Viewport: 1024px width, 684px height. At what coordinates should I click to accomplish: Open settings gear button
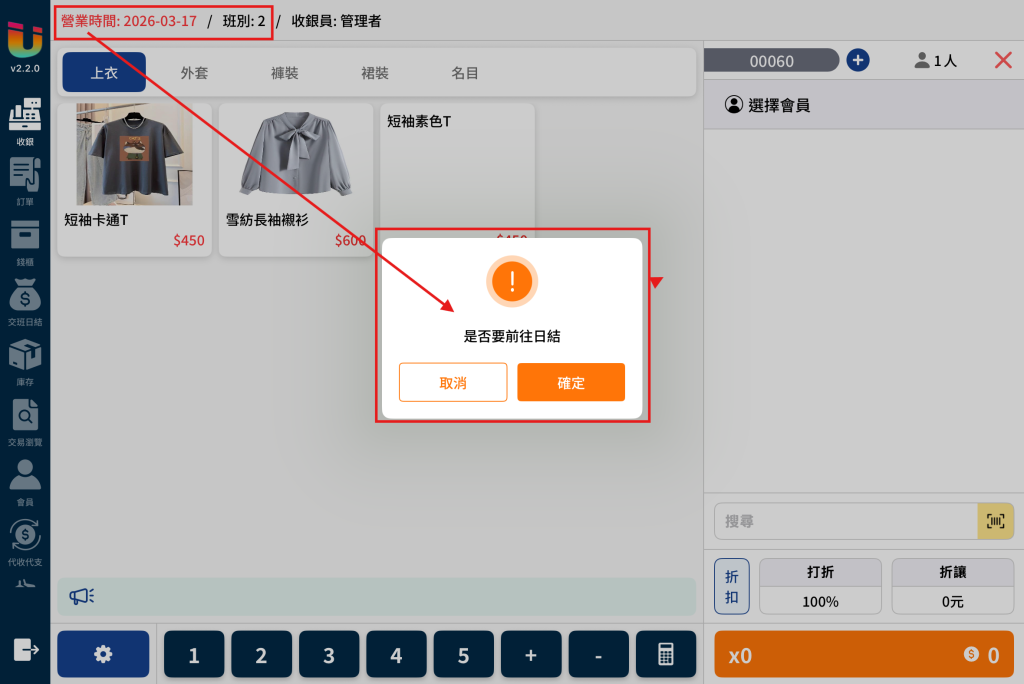pos(103,654)
